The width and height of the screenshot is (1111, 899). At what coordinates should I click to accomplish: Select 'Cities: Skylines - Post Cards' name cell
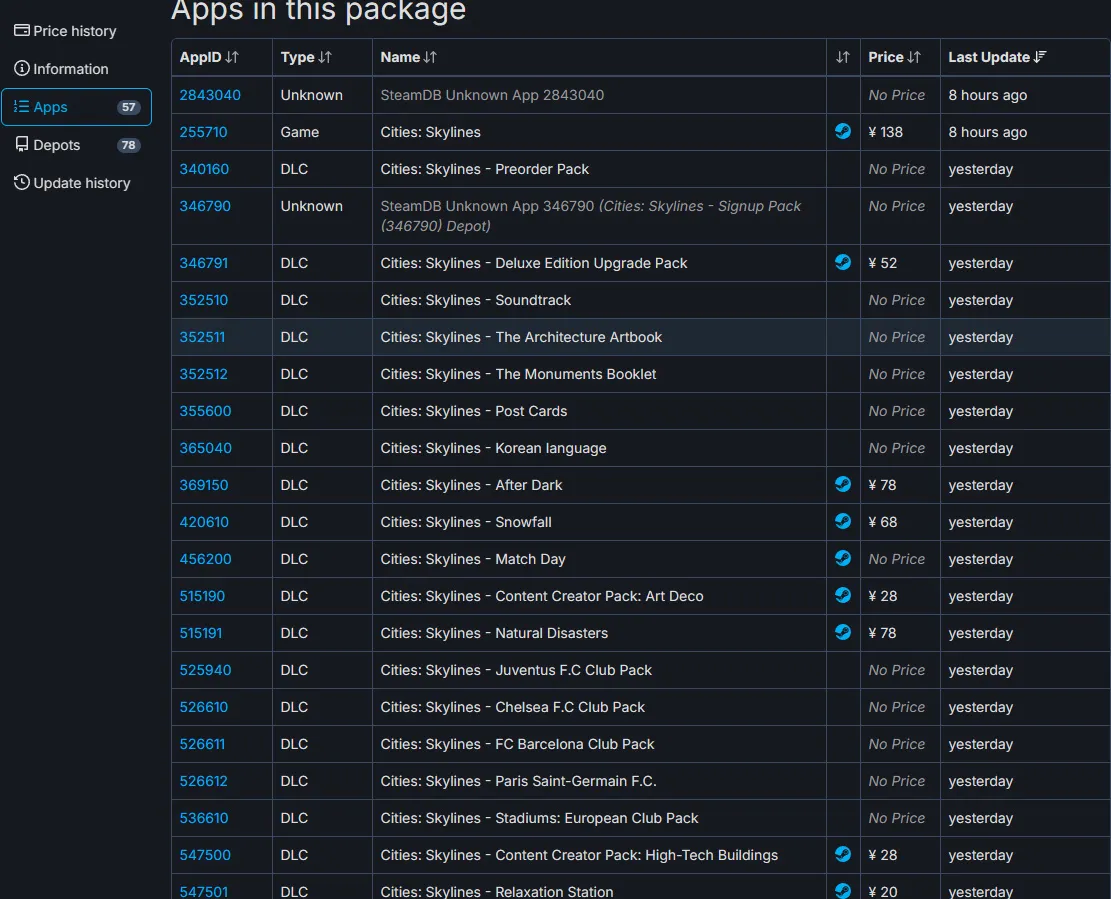click(x=599, y=411)
